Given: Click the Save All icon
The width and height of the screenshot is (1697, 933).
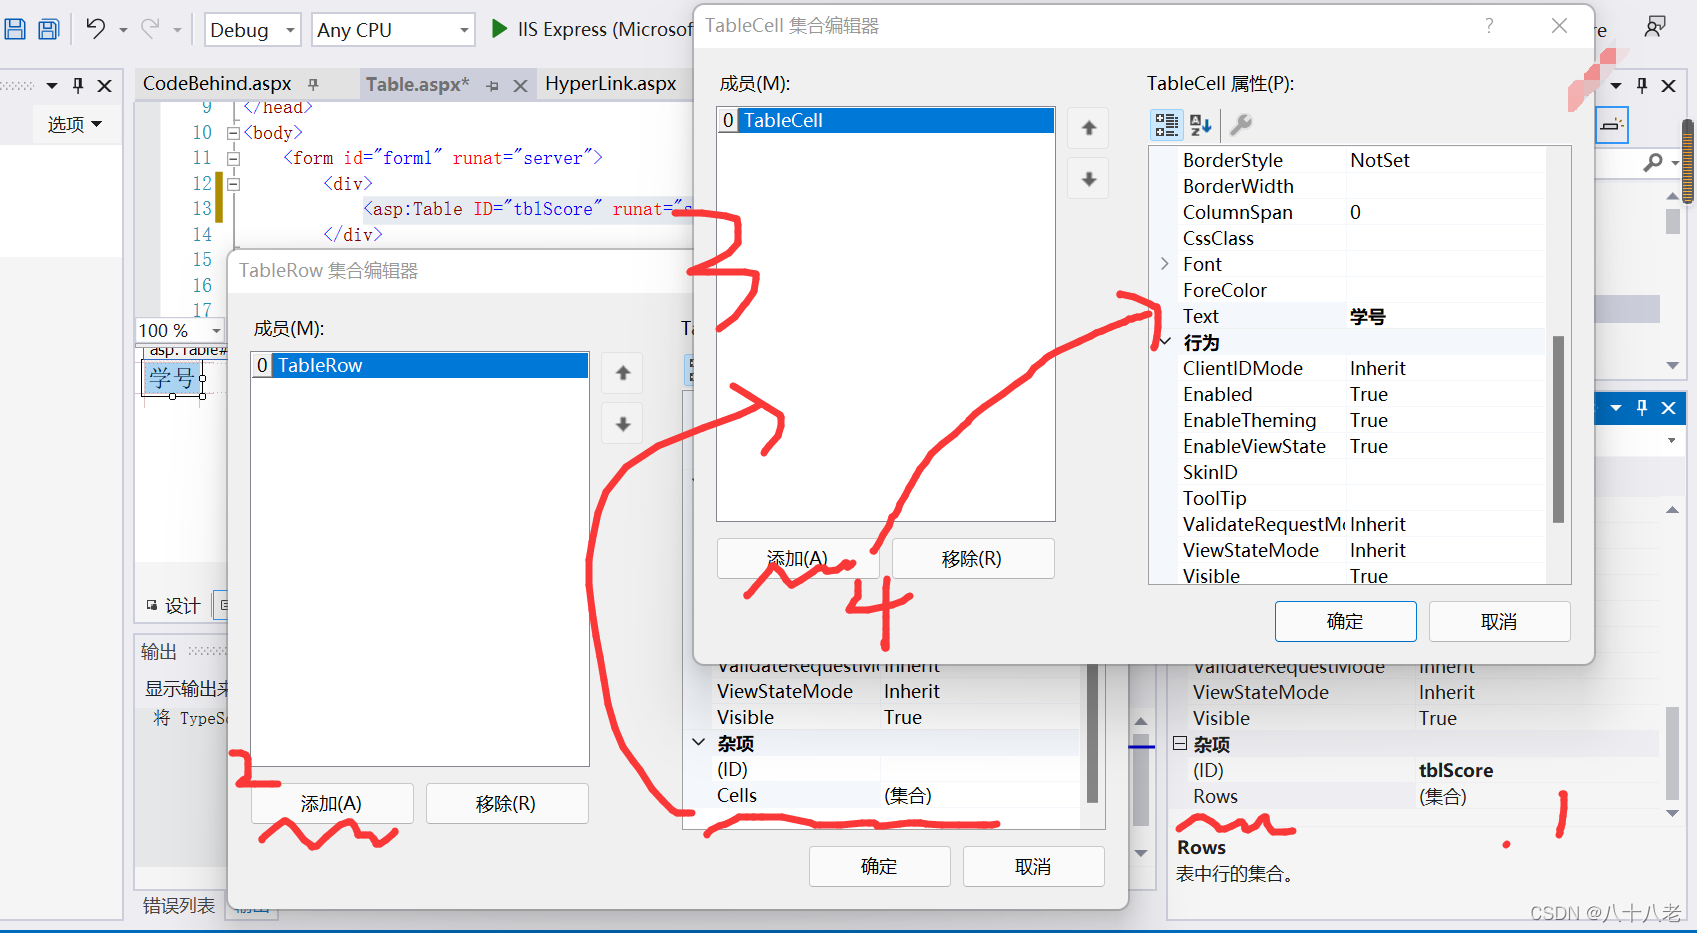Looking at the screenshot, I should point(48,29).
